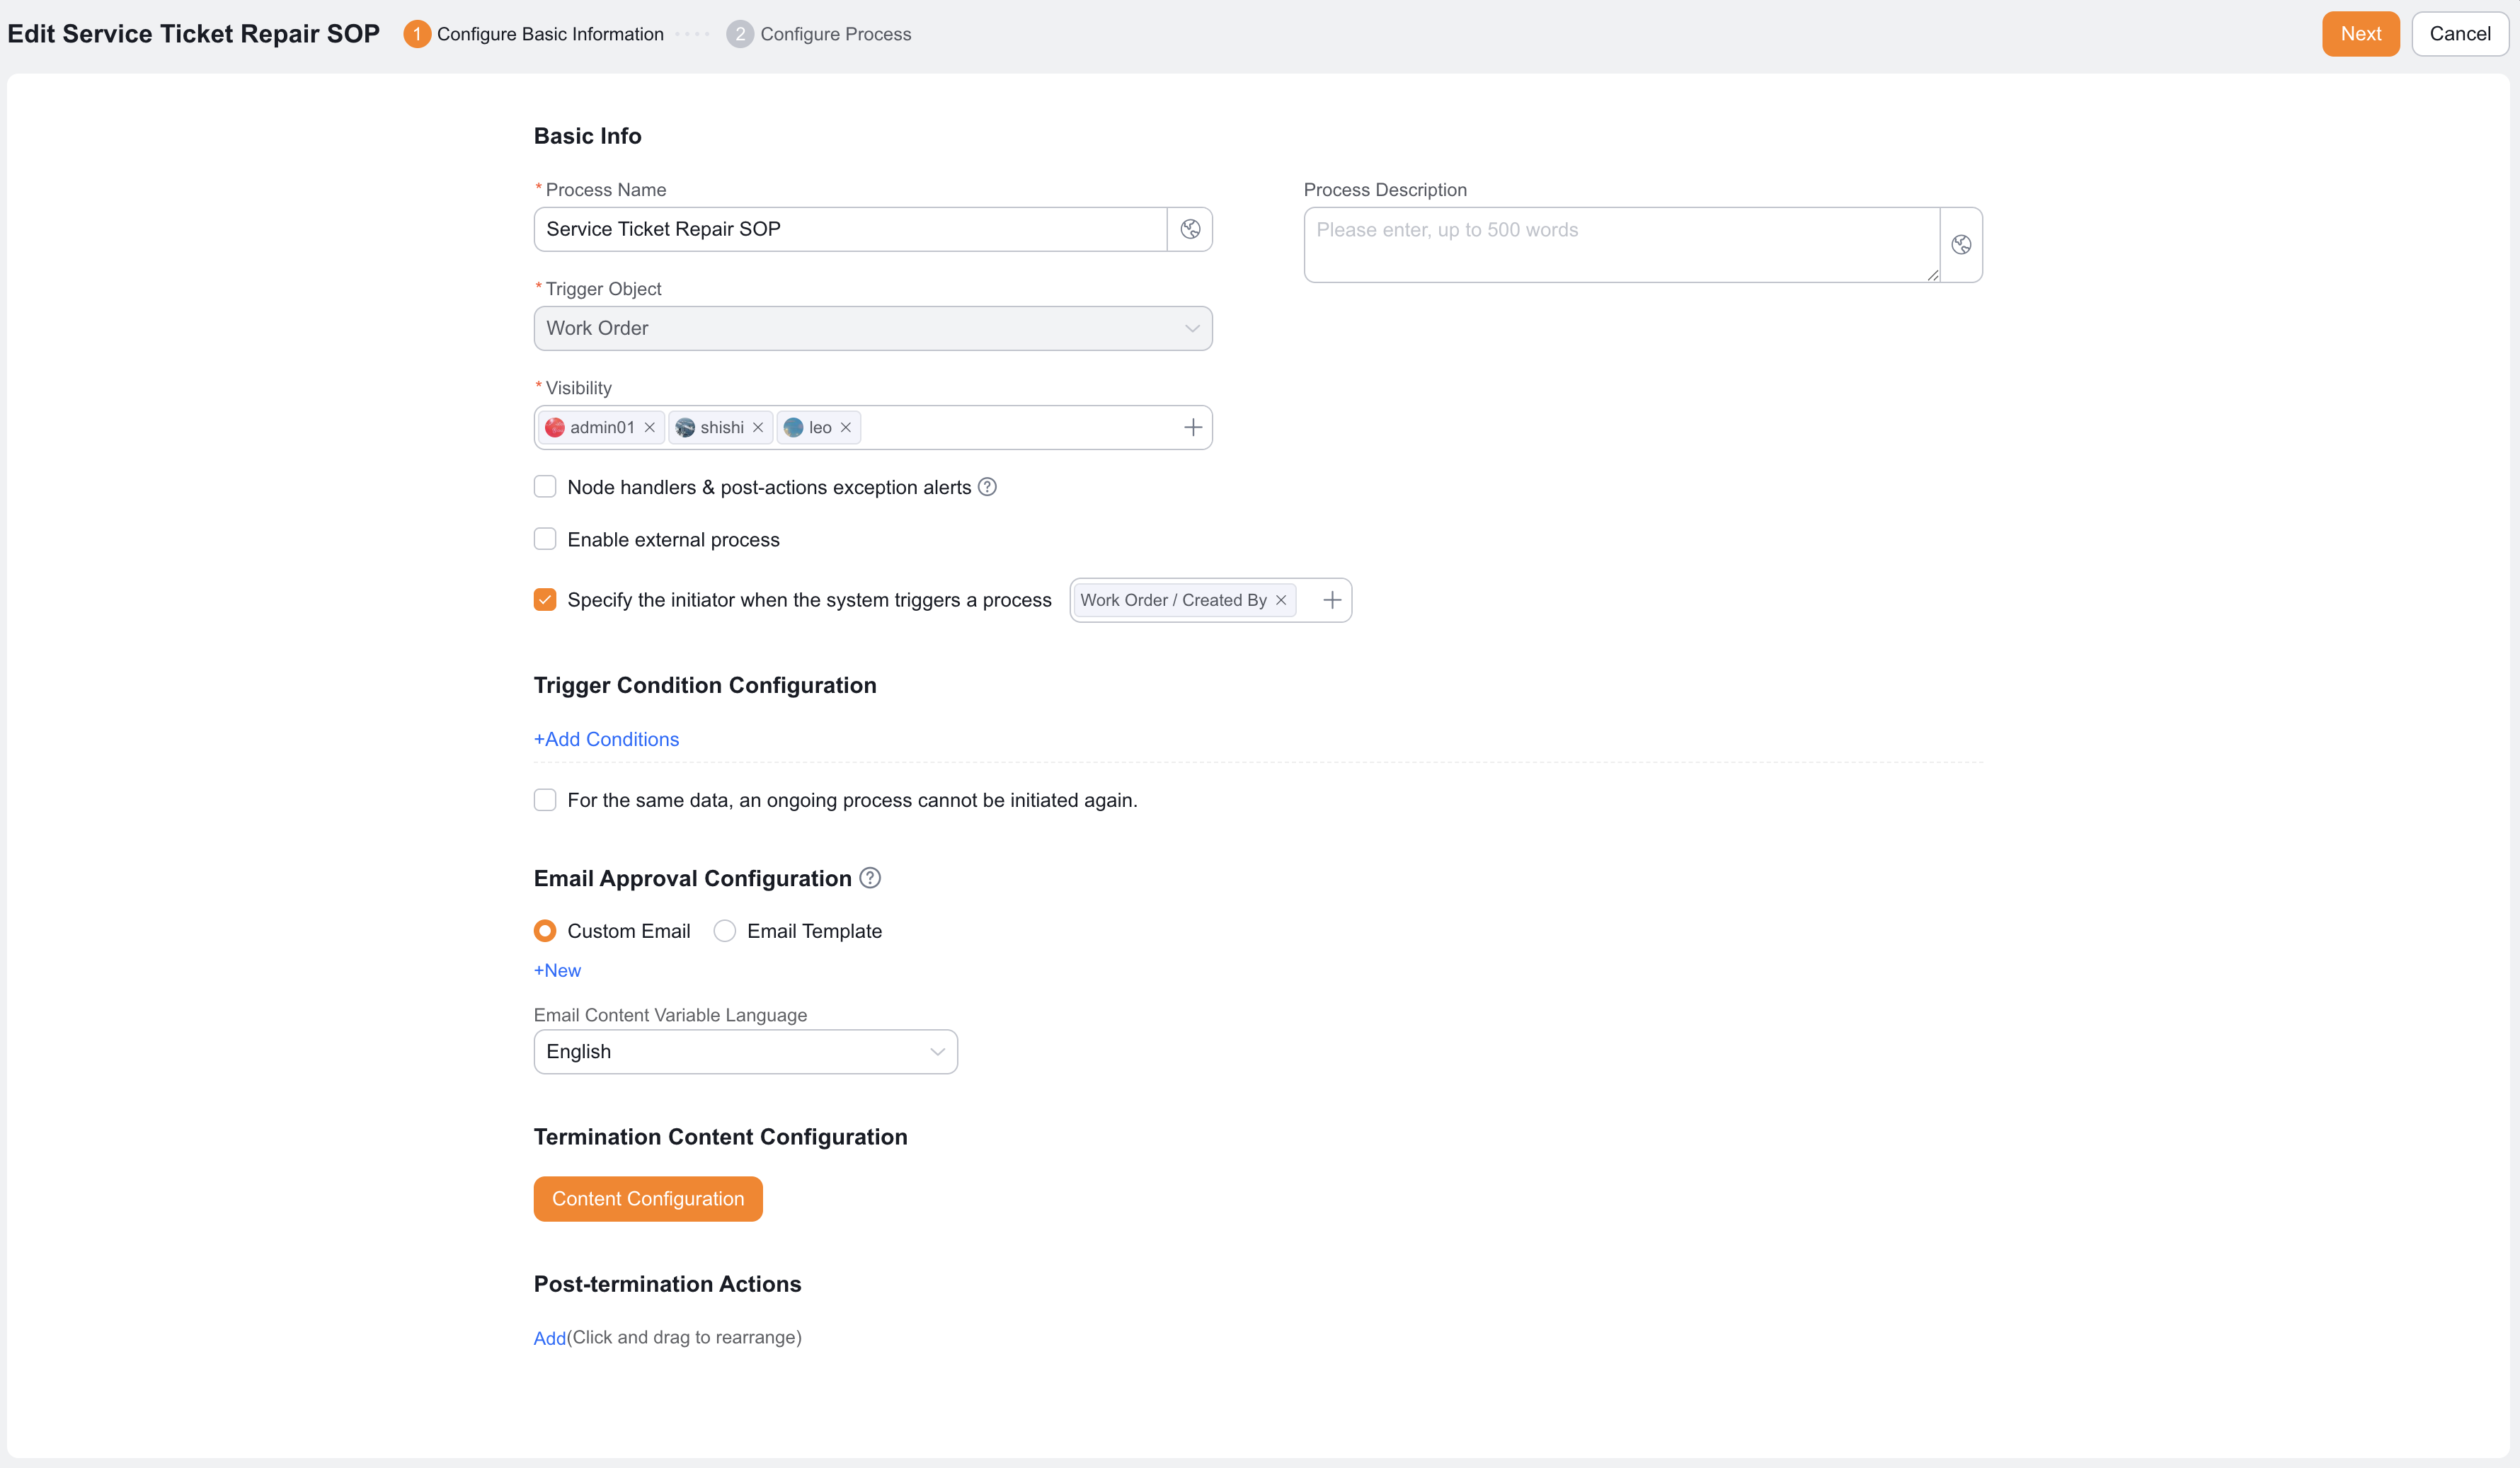Remove leo from Visibility
Image resolution: width=2520 pixels, height=1468 pixels.
(x=846, y=428)
